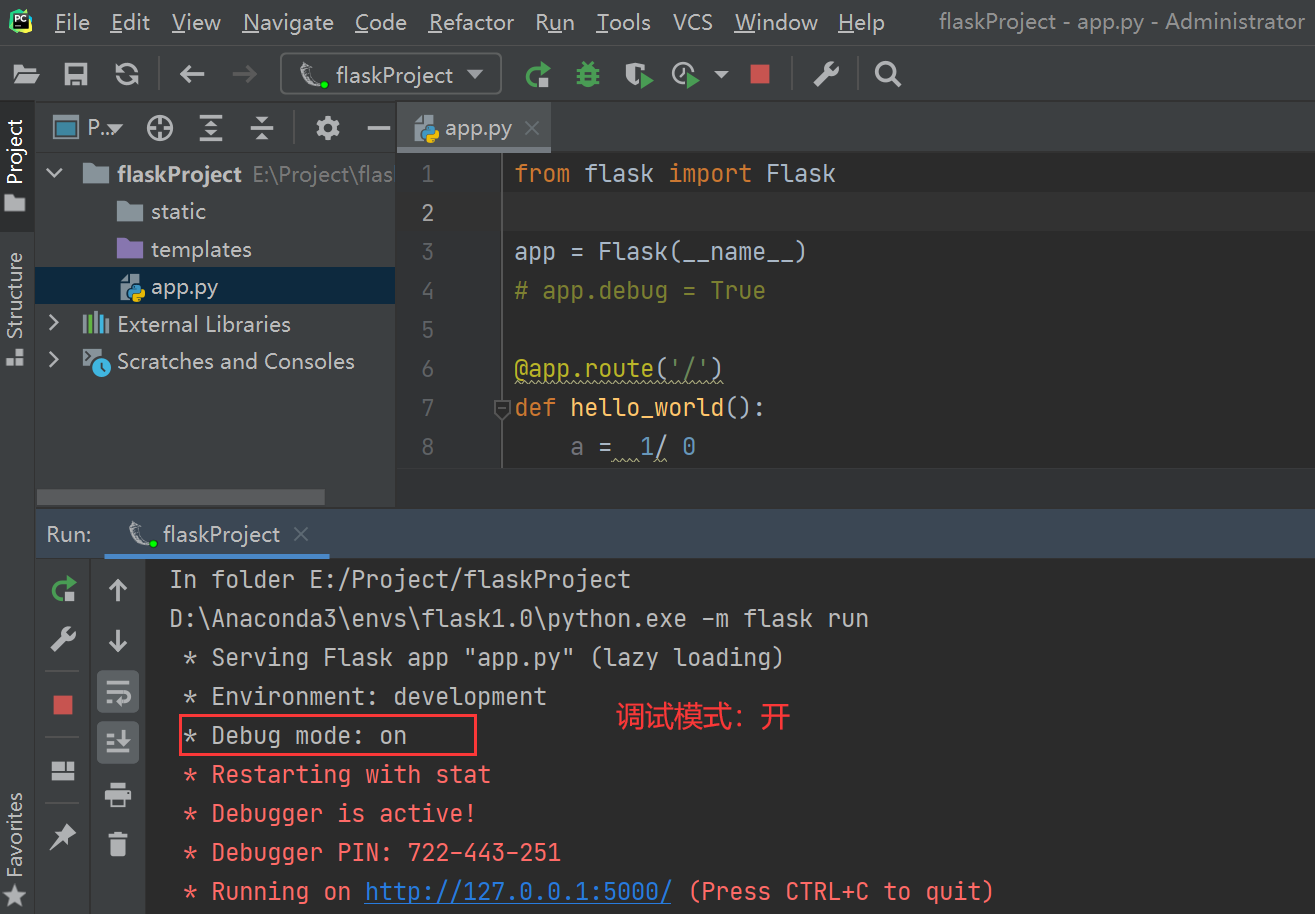Click the up arrow in Run console
The height and width of the screenshot is (914, 1315).
pos(118,590)
